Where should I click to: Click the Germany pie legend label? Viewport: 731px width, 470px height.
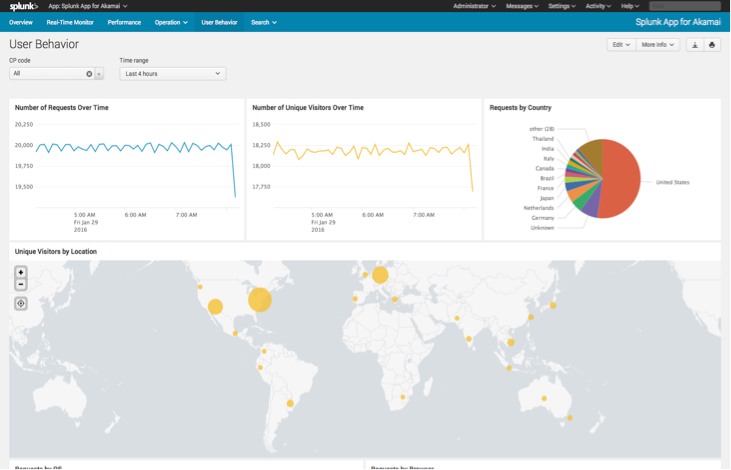[543, 218]
